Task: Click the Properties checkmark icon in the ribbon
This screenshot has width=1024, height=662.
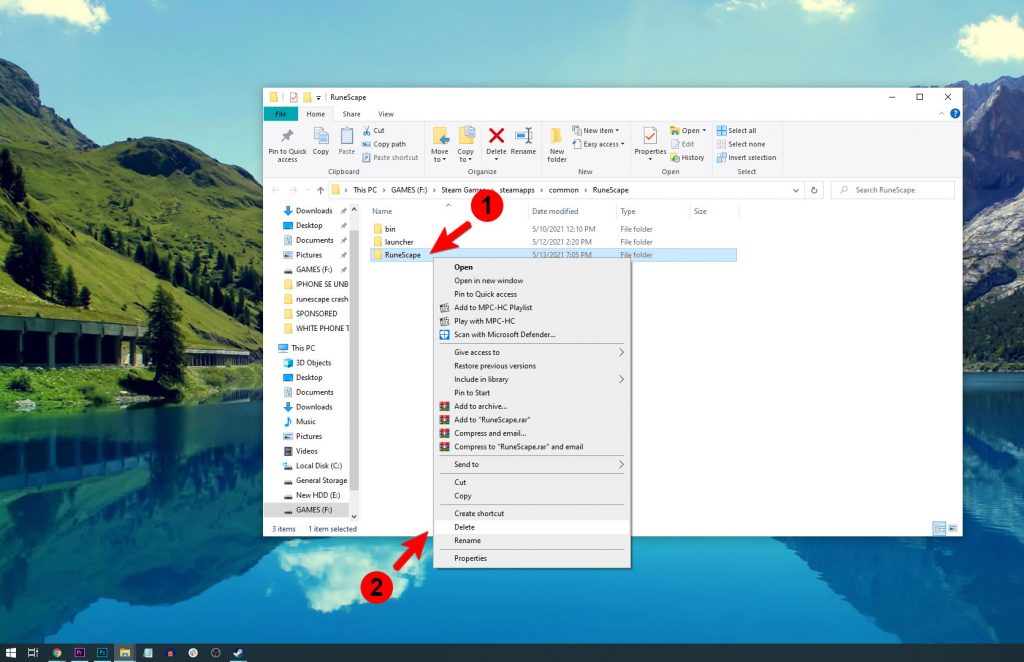Action: pyautogui.click(x=650, y=136)
